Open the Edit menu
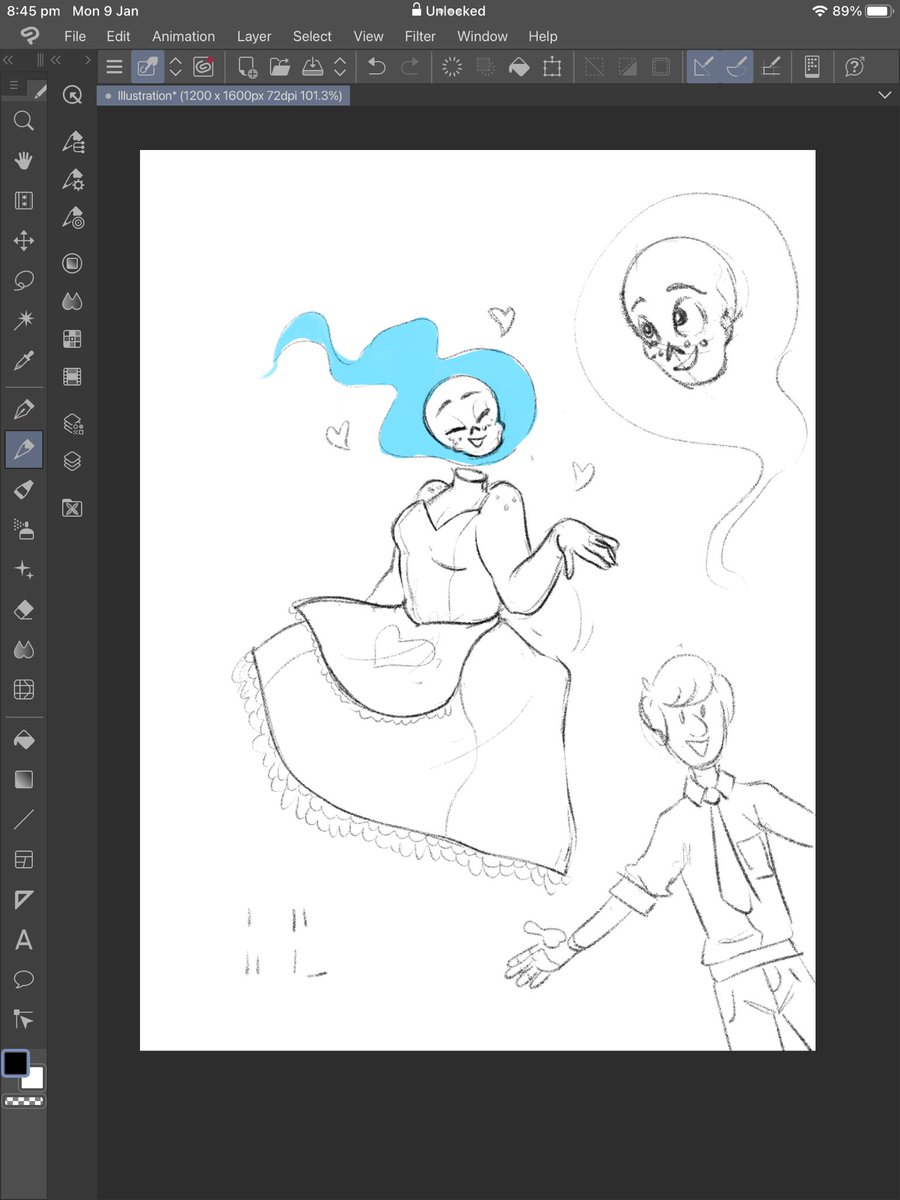The width and height of the screenshot is (900, 1200). point(119,36)
